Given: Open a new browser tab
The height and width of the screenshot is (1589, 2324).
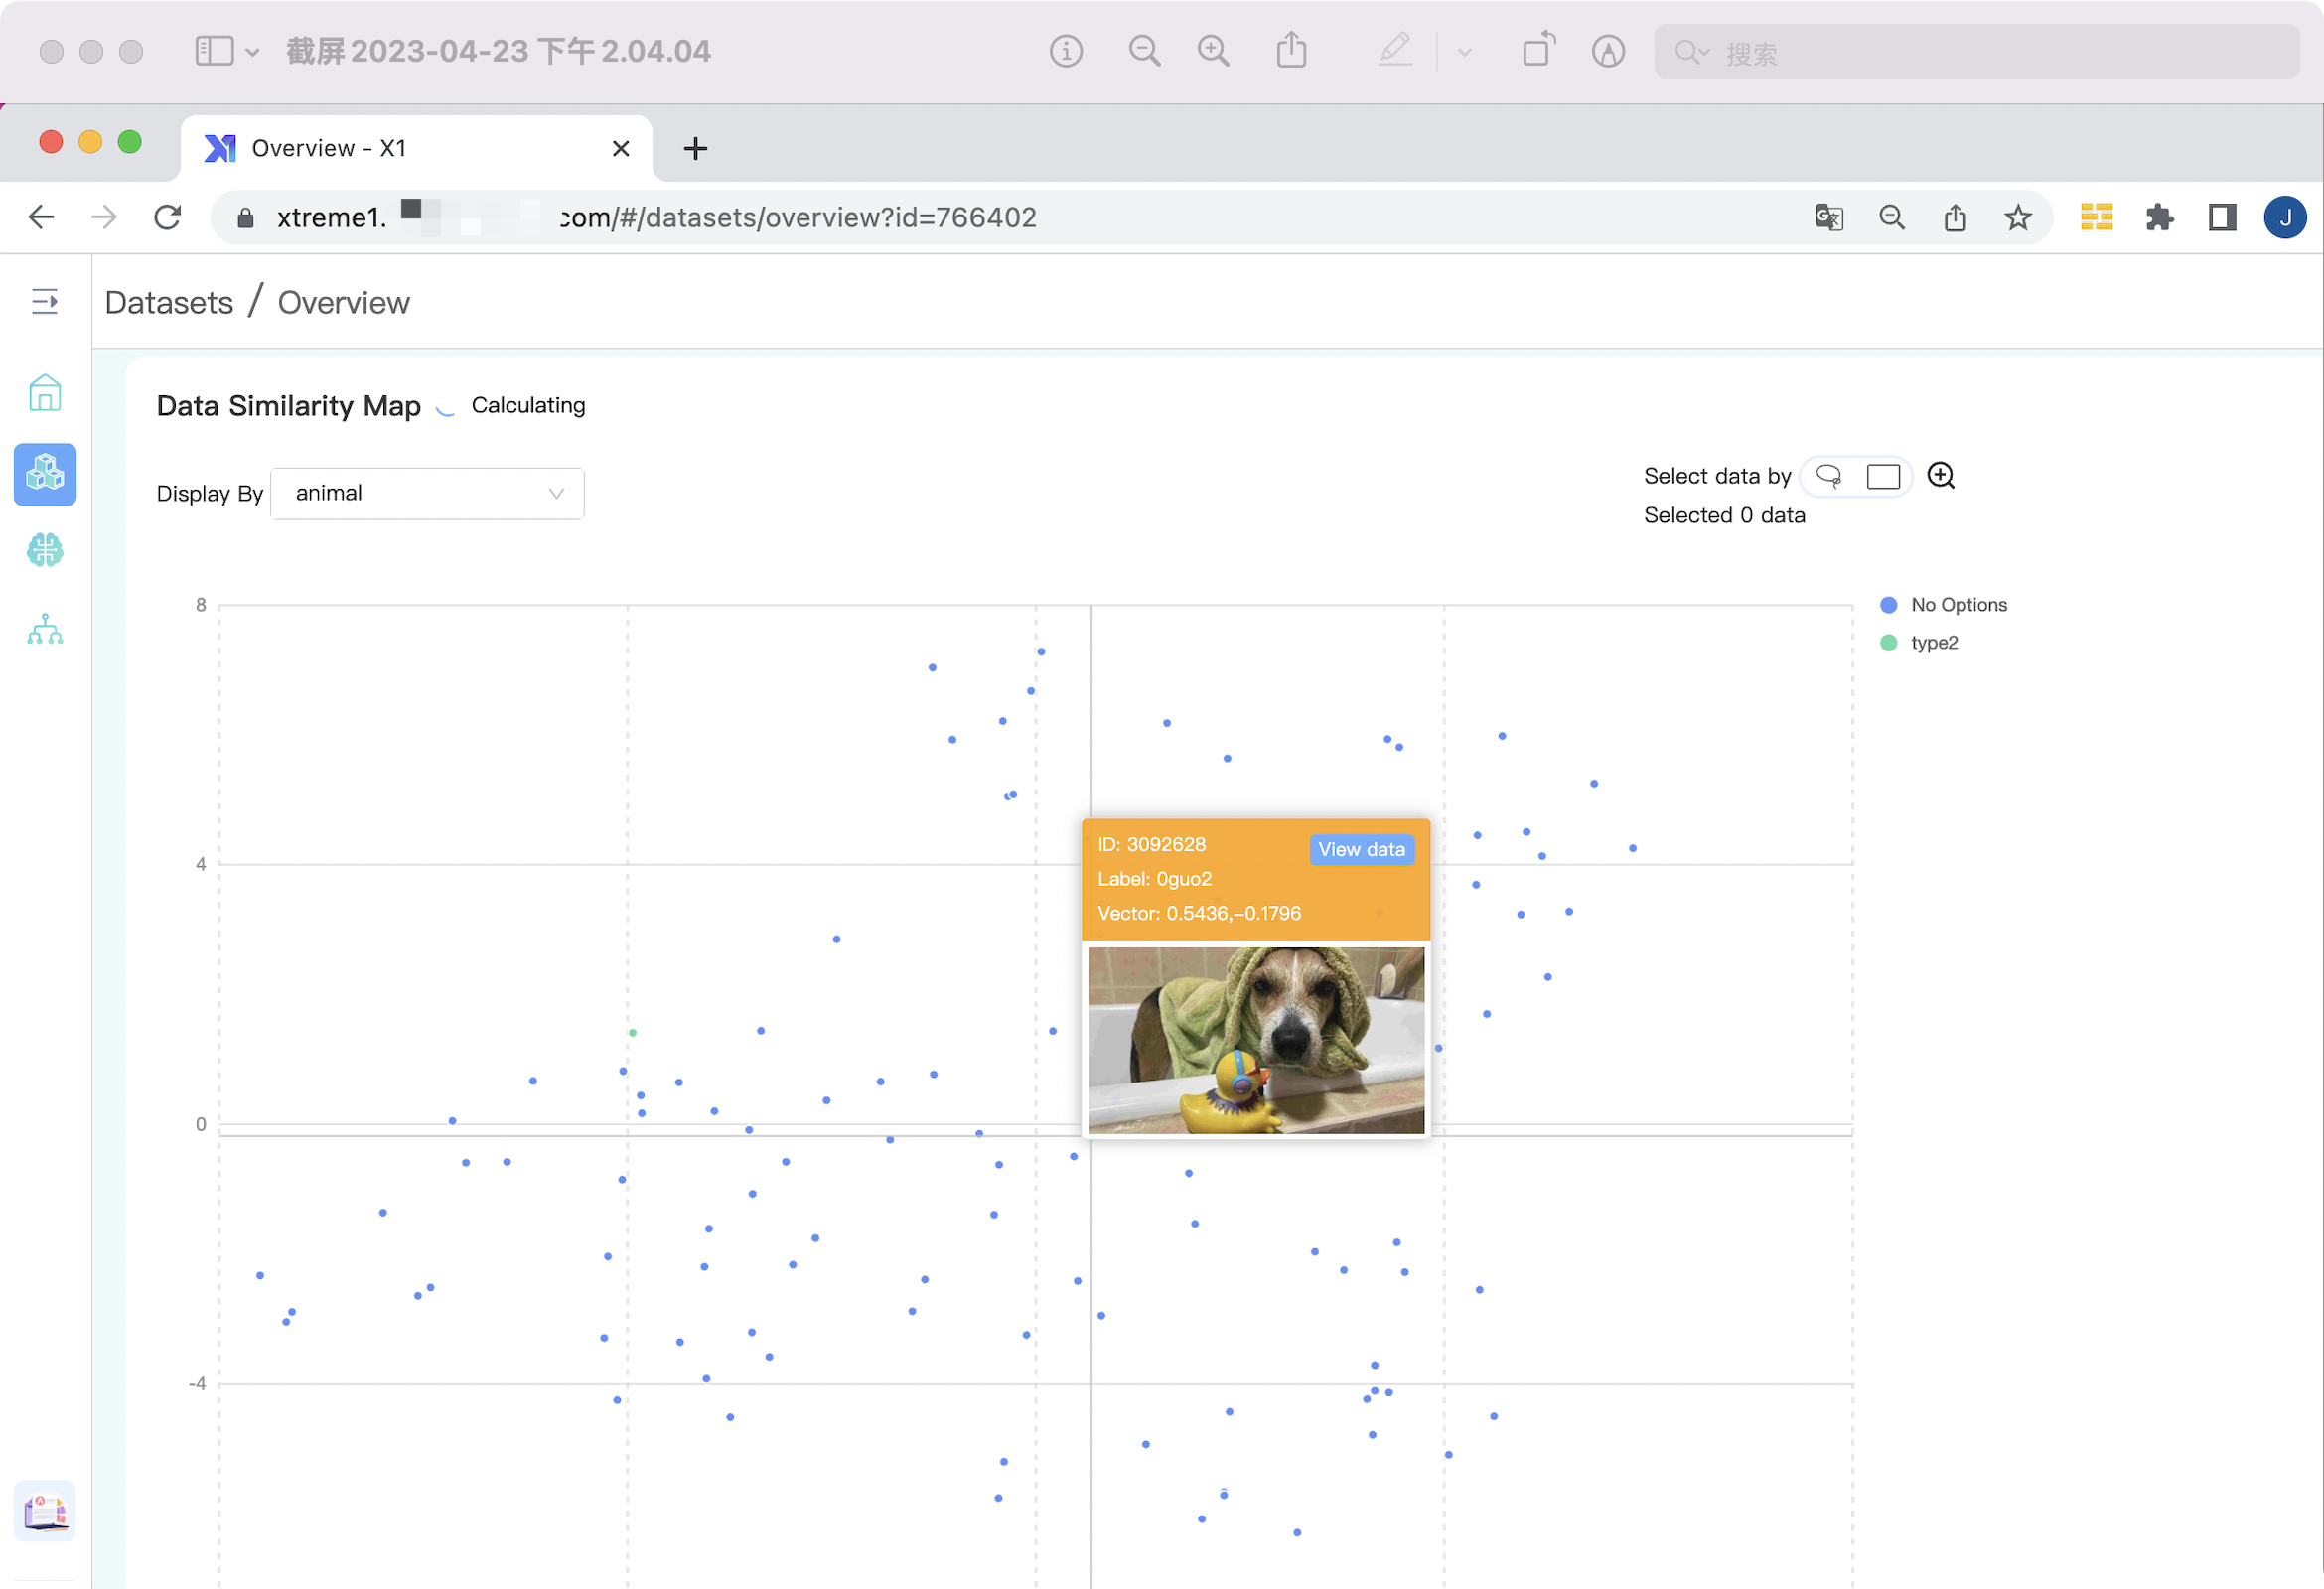Looking at the screenshot, I should point(695,149).
